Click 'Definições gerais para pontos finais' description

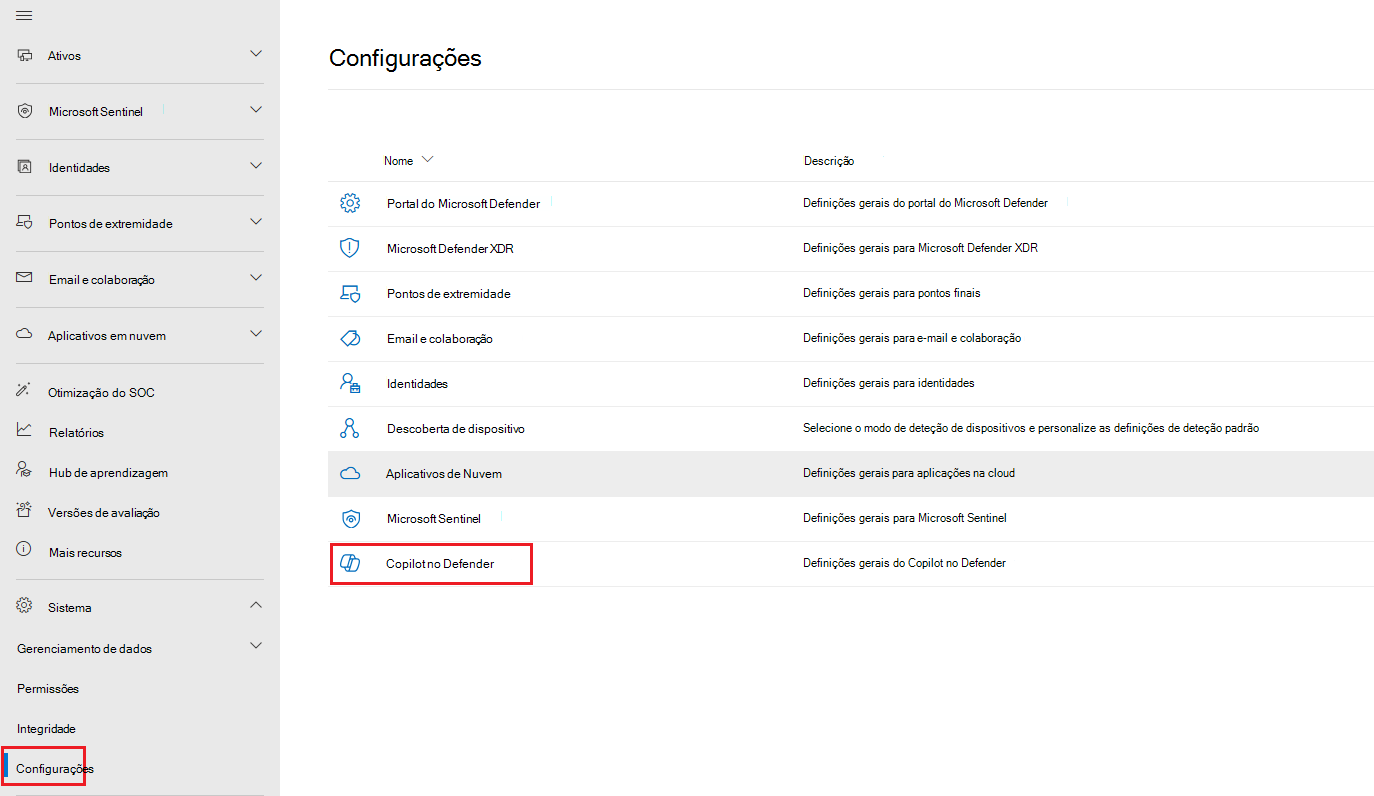click(x=892, y=293)
